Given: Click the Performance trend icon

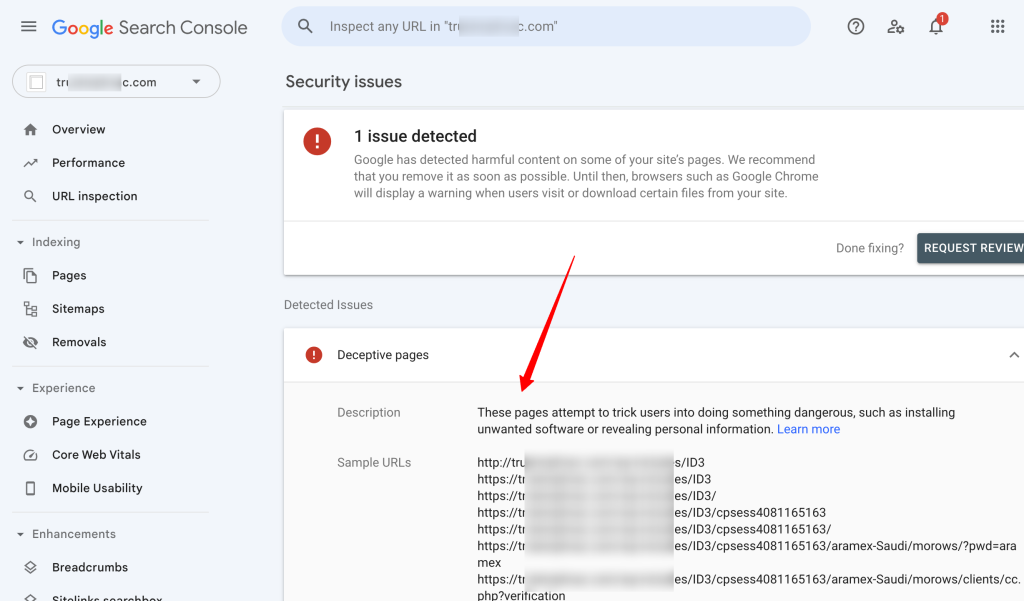Looking at the screenshot, I should pyautogui.click(x=30, y=163).
